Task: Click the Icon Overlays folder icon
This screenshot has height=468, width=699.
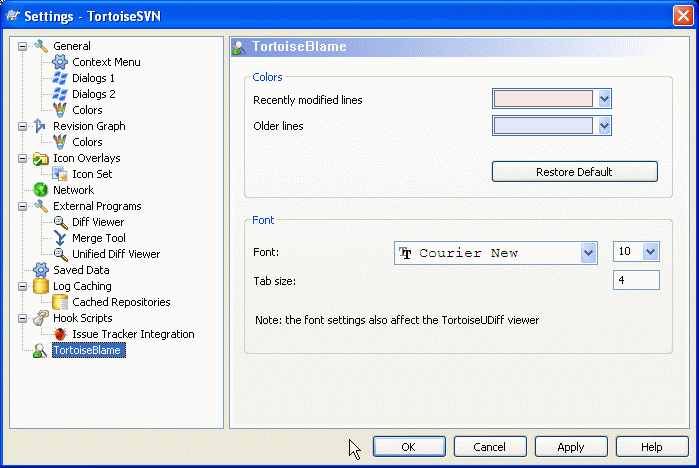Action: [x=41, y=158]
